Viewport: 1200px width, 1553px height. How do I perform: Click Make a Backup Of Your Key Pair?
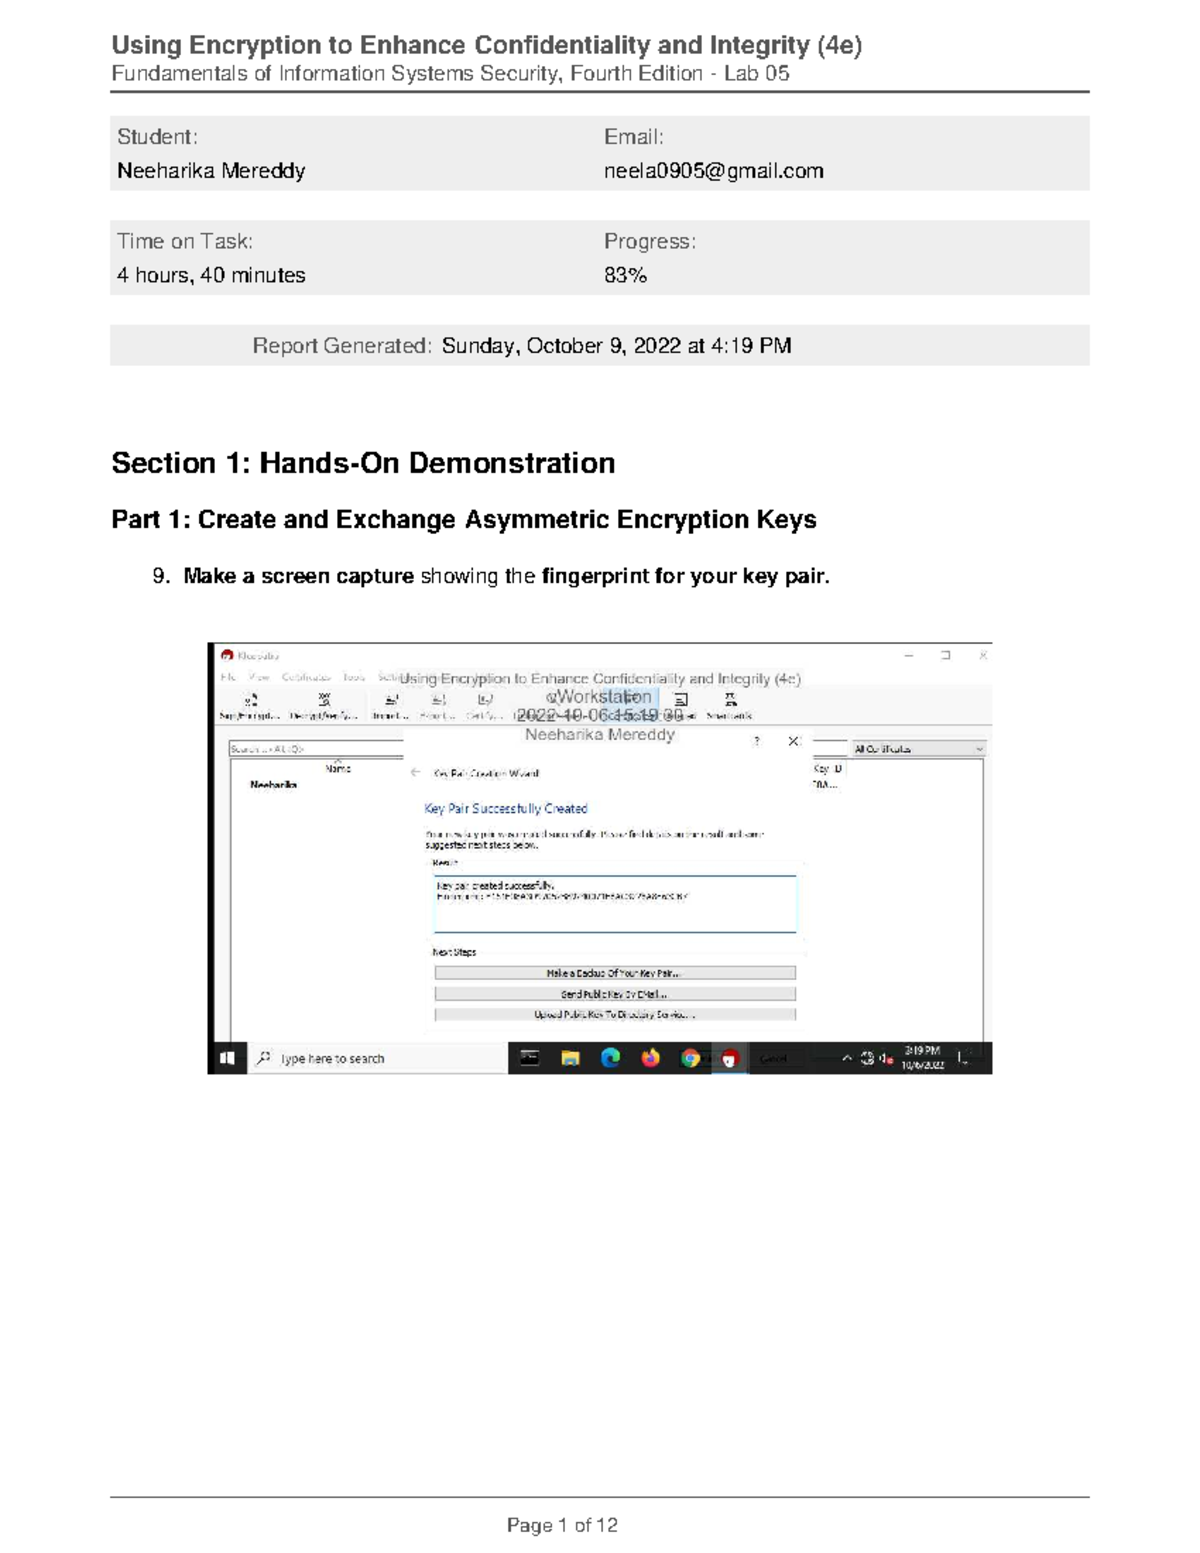(x=616, y=971)
